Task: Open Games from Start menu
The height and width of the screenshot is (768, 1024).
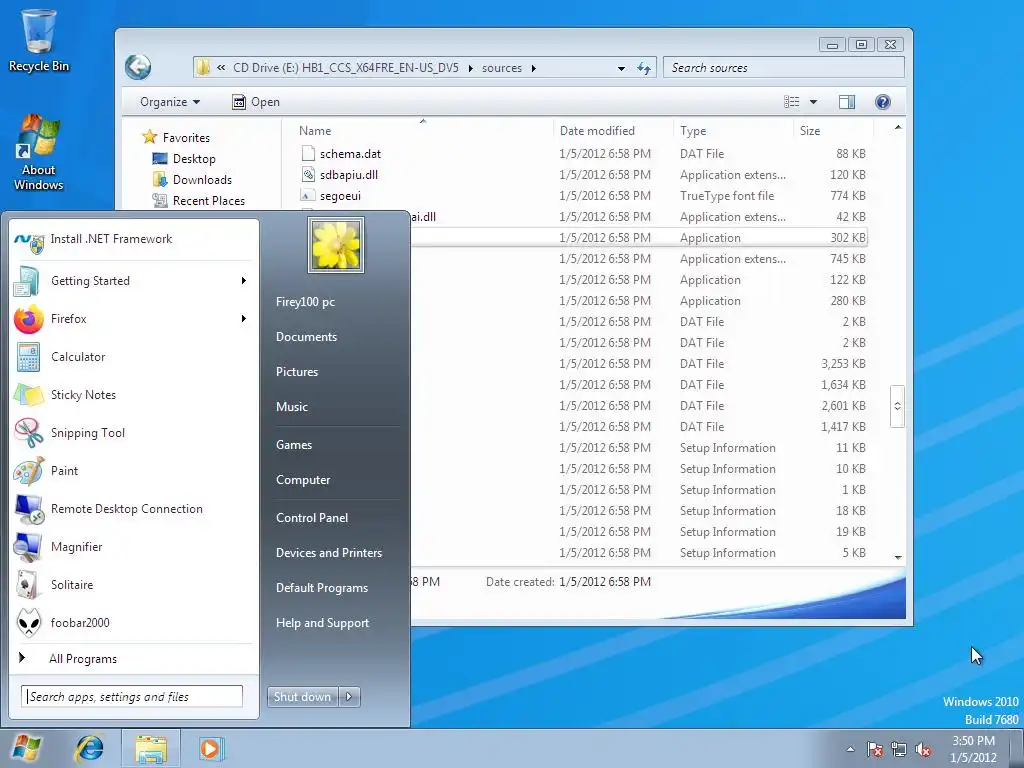Action: 294,445
